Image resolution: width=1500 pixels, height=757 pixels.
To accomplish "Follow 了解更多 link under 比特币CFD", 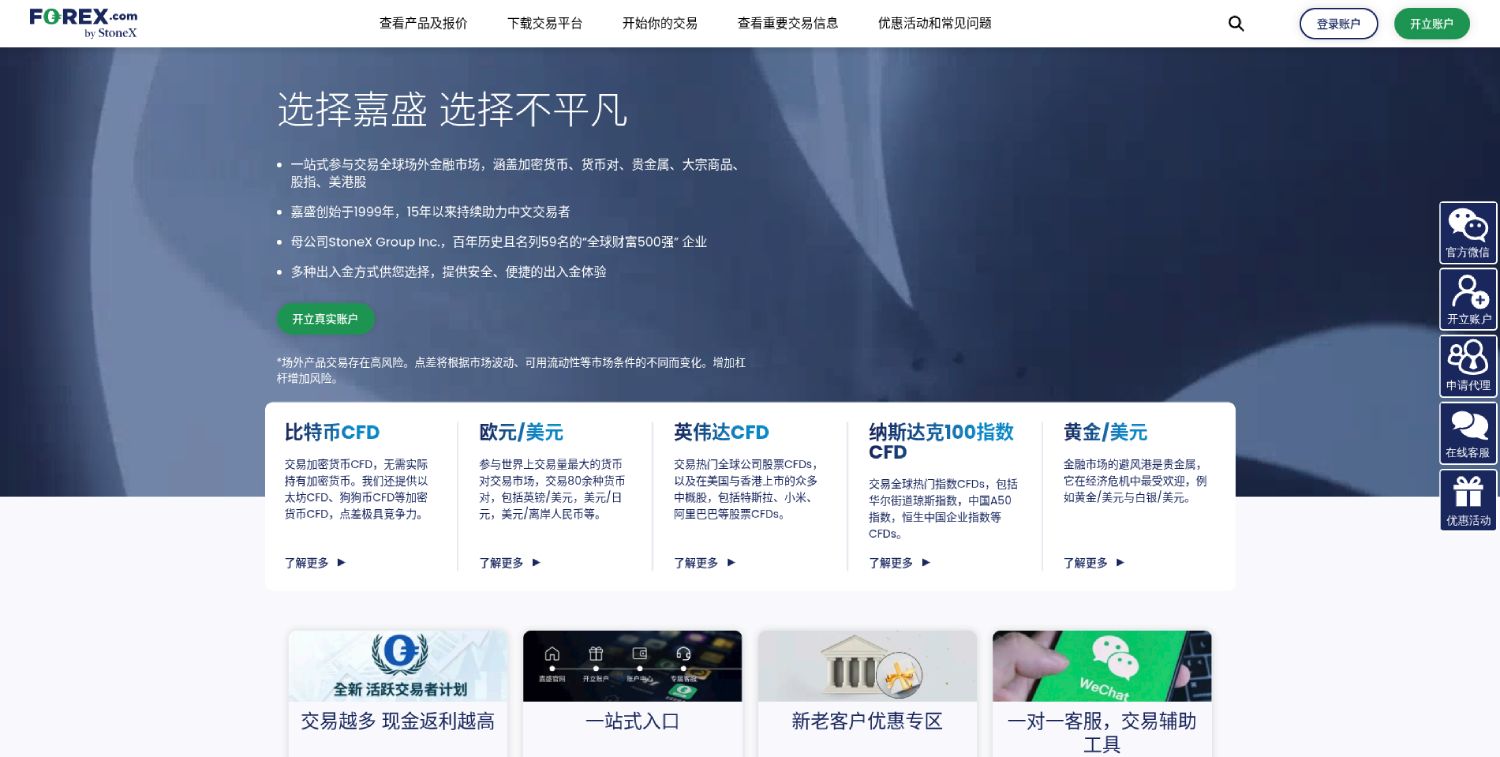I will (x=307, y=563).
